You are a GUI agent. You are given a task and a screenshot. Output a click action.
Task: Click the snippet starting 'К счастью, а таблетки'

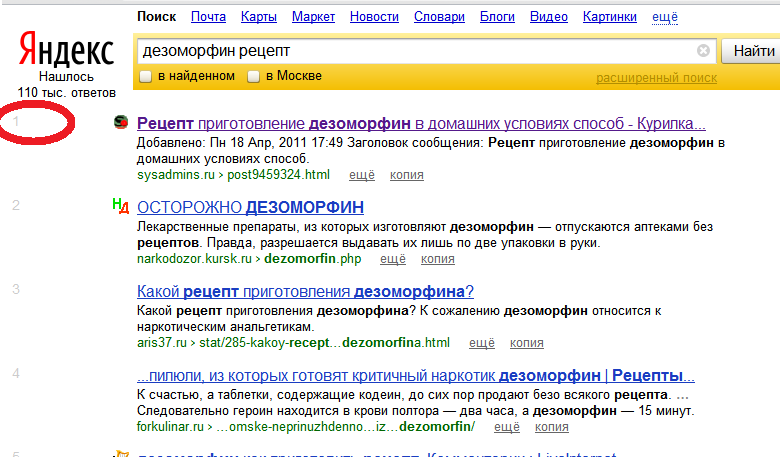(415, 403)
